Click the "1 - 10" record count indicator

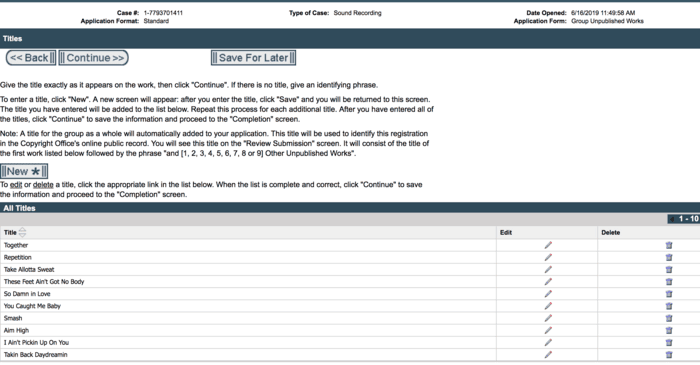[688, 219]
